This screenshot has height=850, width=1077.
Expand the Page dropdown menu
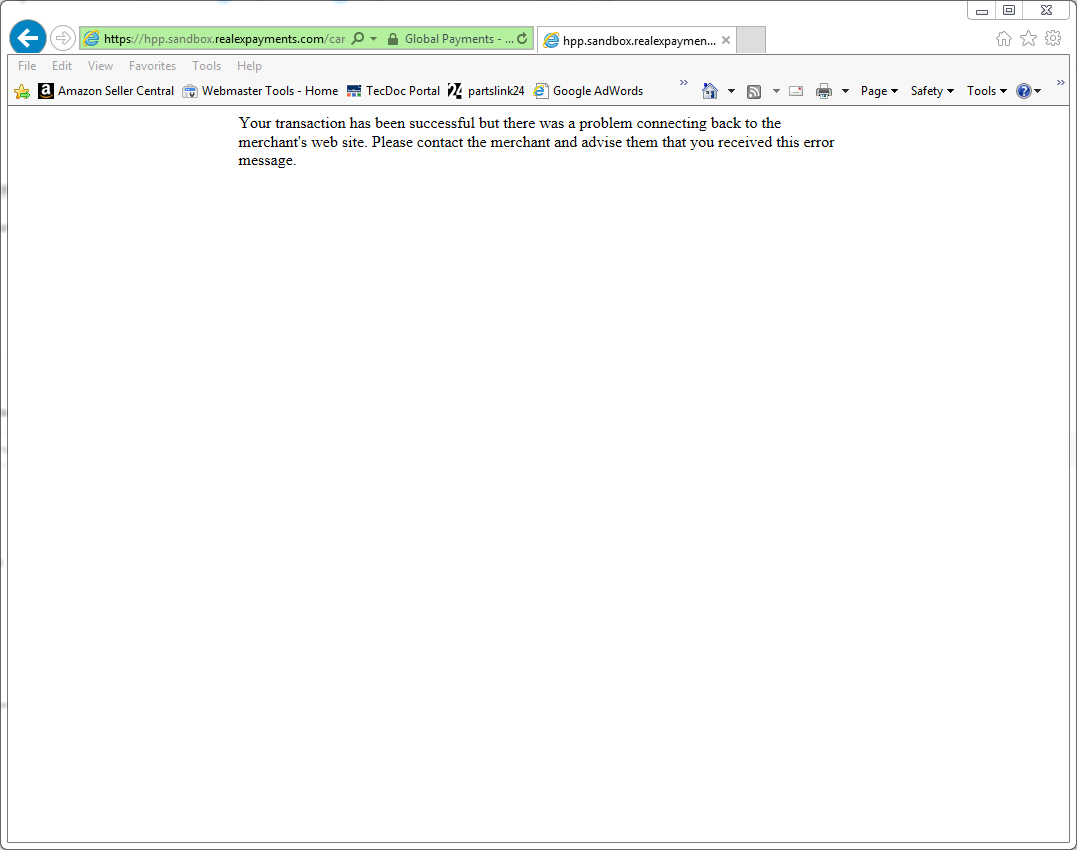[879, 91]
